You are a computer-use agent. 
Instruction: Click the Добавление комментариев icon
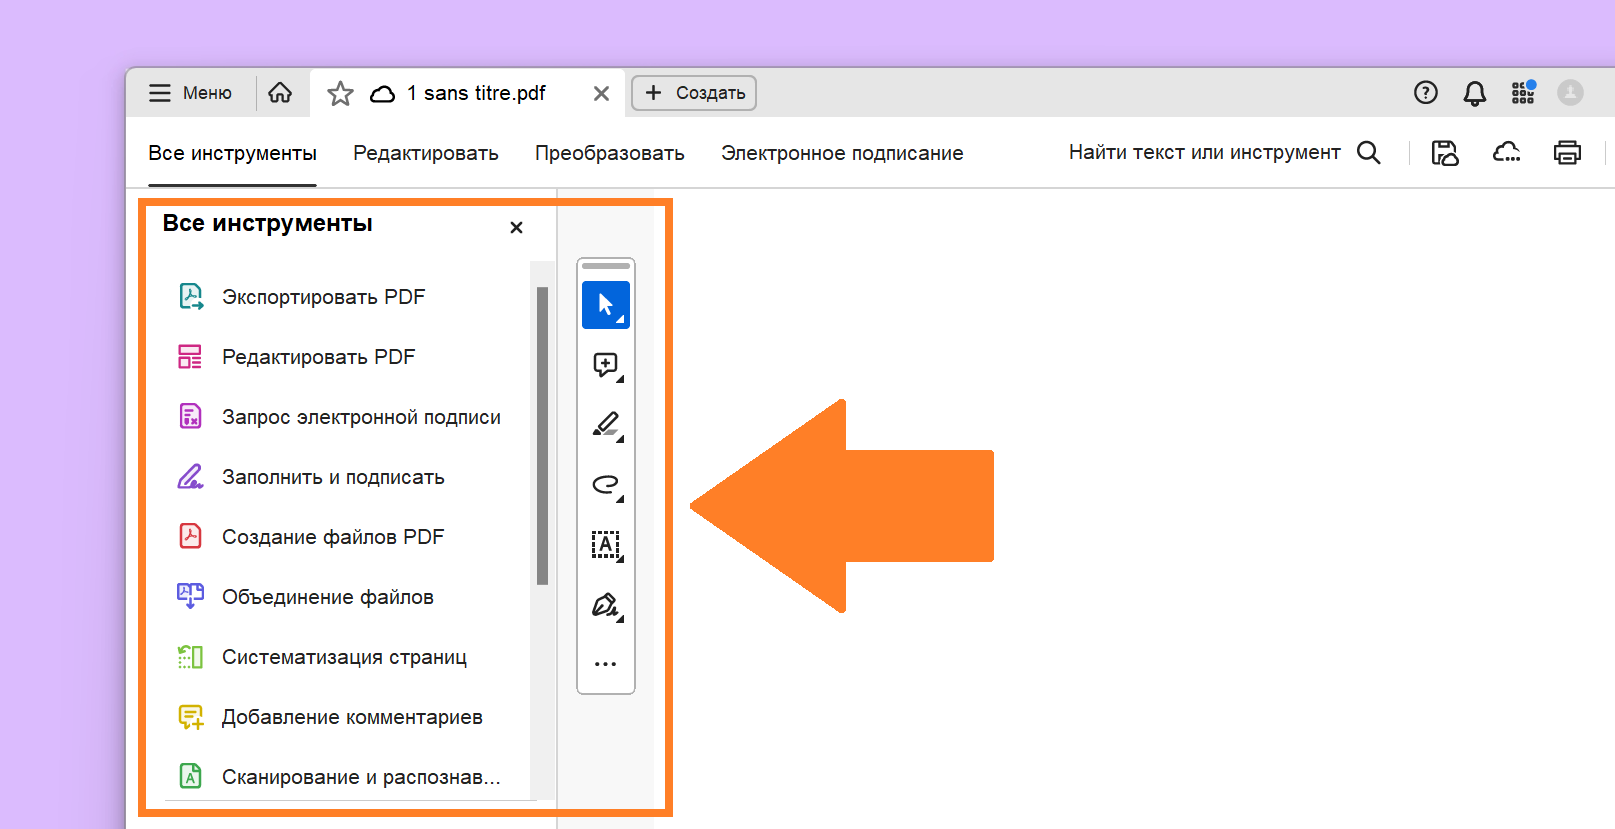[x=191, y=717]
